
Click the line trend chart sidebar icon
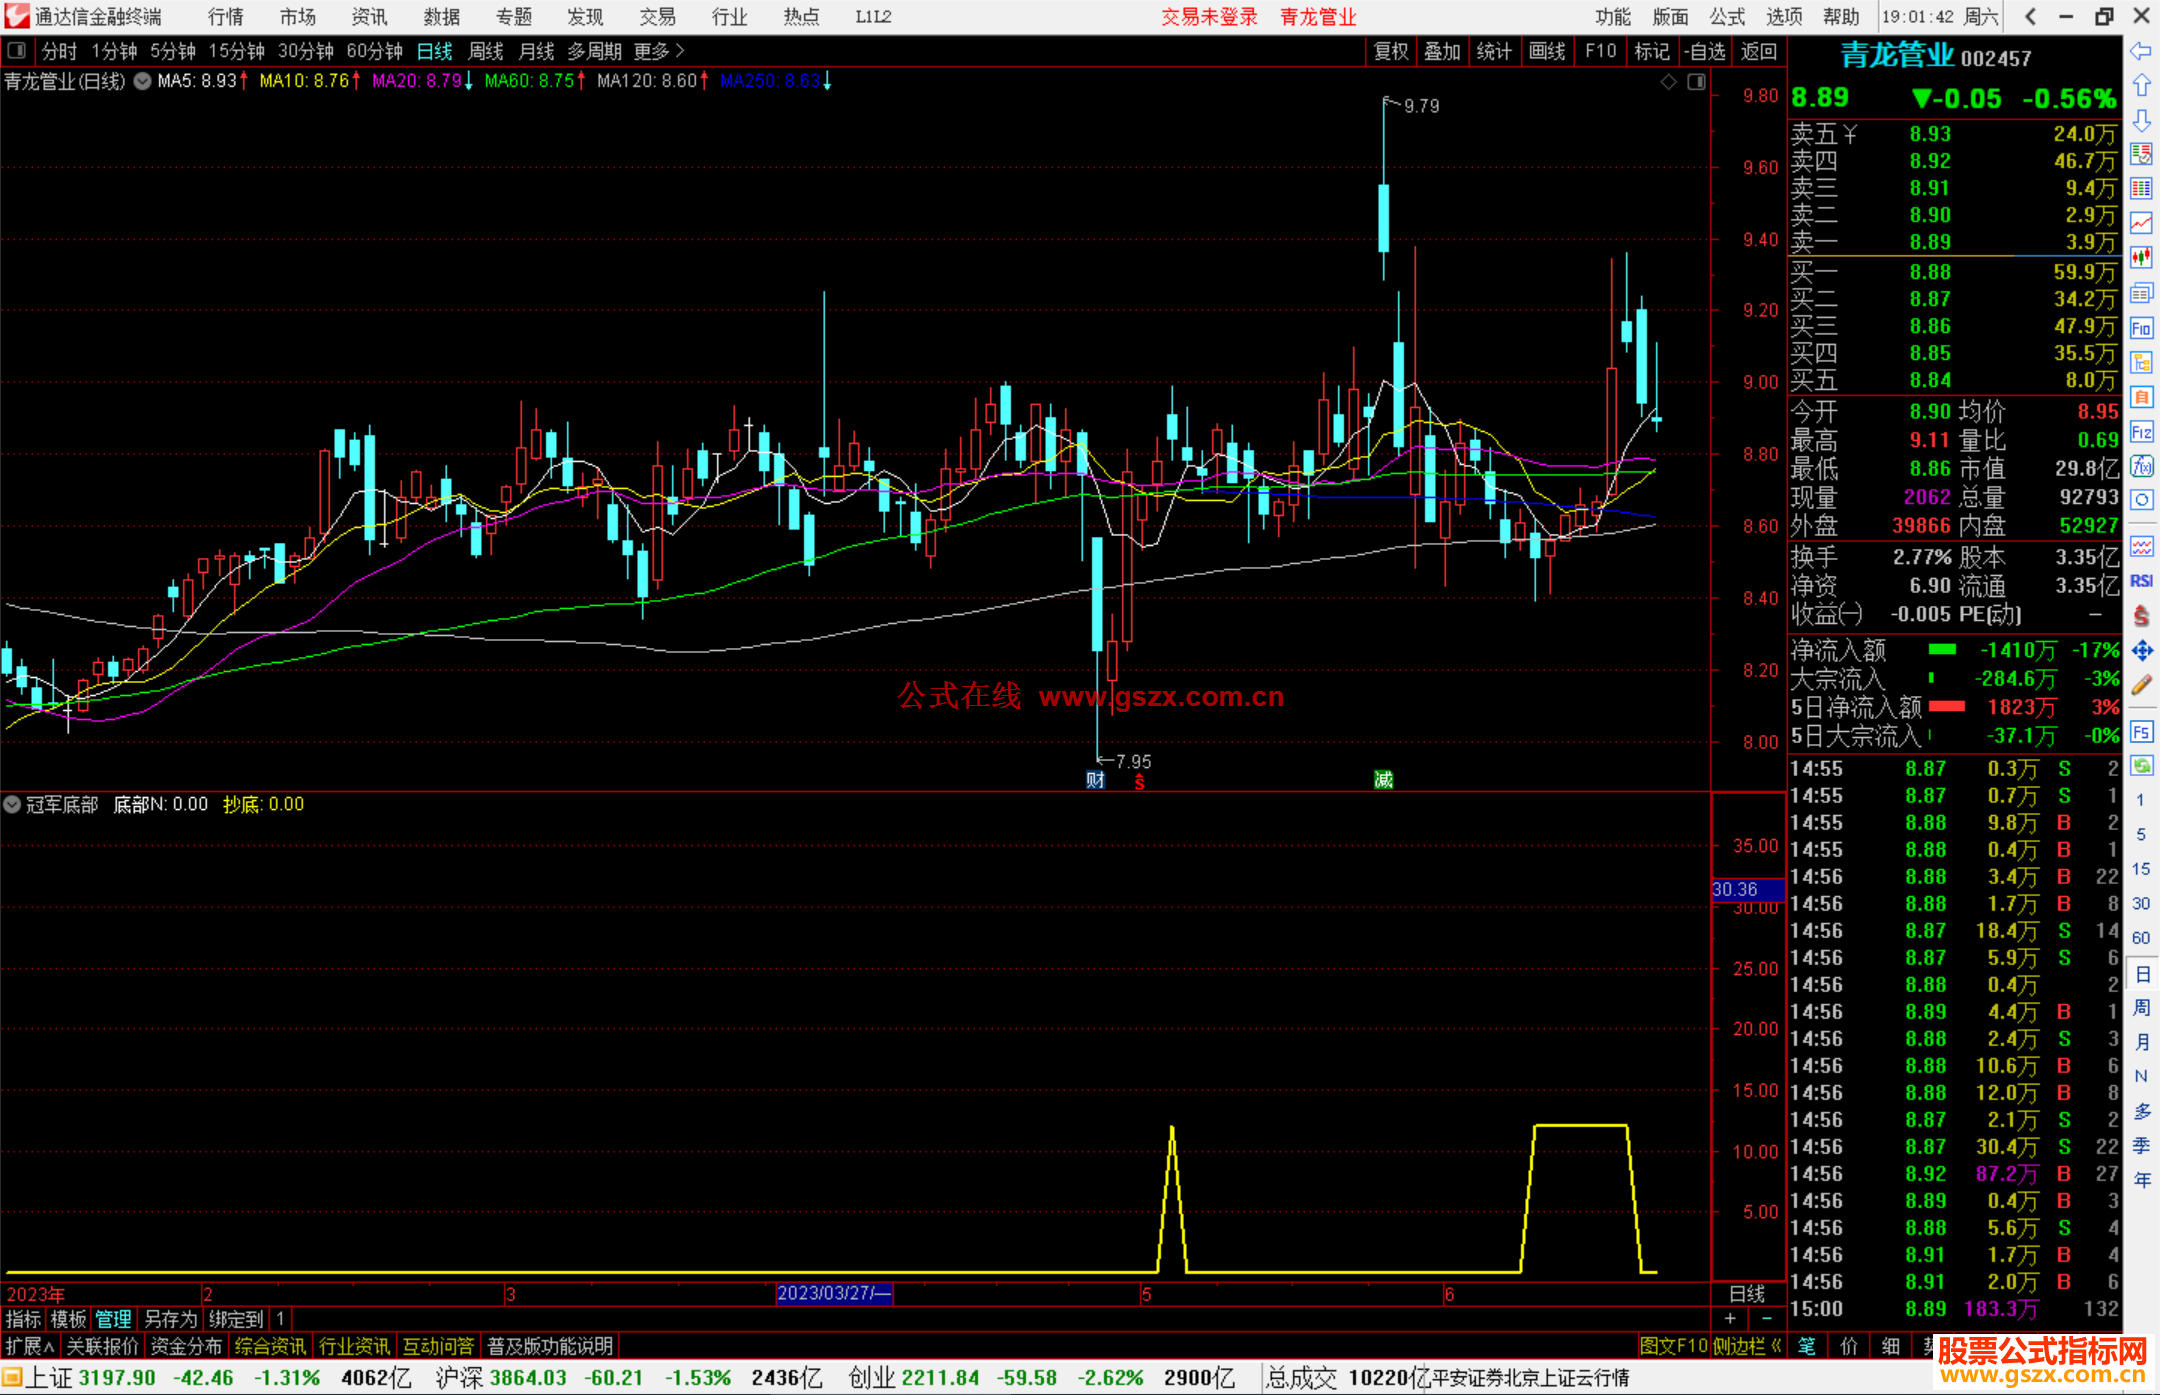pos(2141,223)
